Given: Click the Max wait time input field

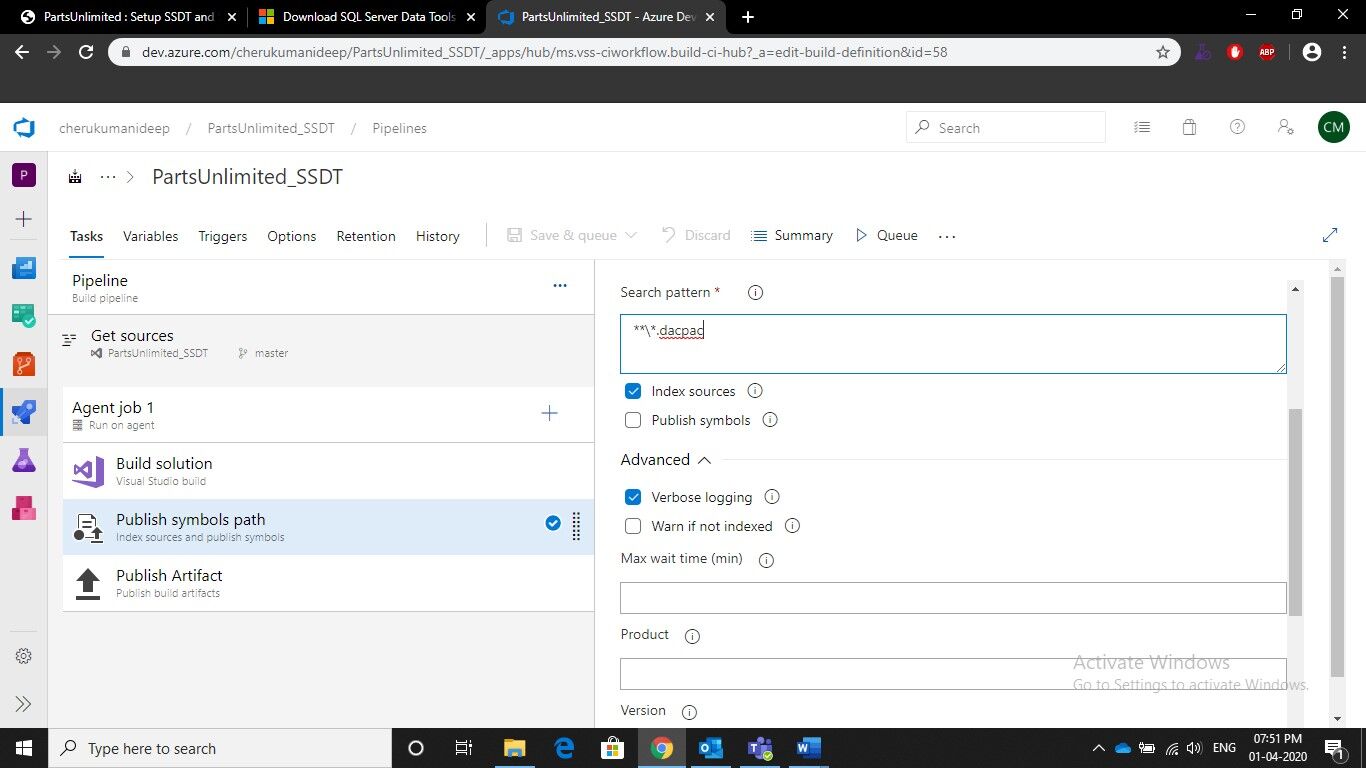Looking at the screenshot, I should 952,598.
